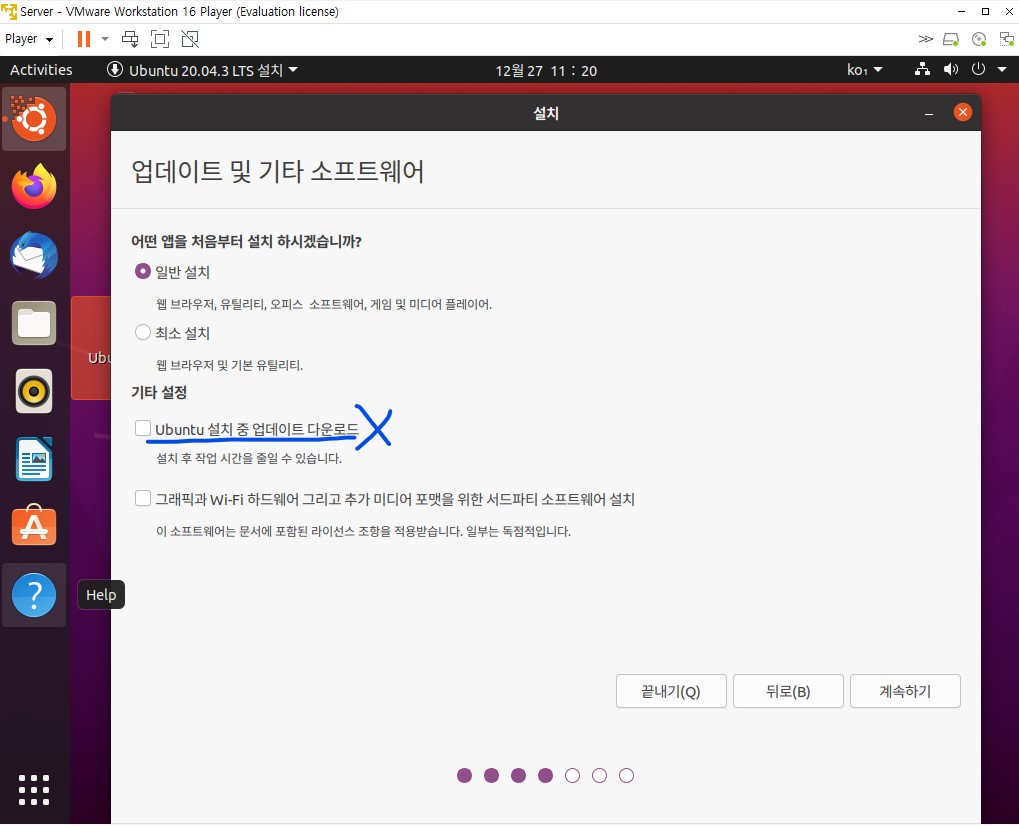Open LibreOffice Writer from the dock
The width and height of the screenshot is (1019, 827).
click(34, 459)
